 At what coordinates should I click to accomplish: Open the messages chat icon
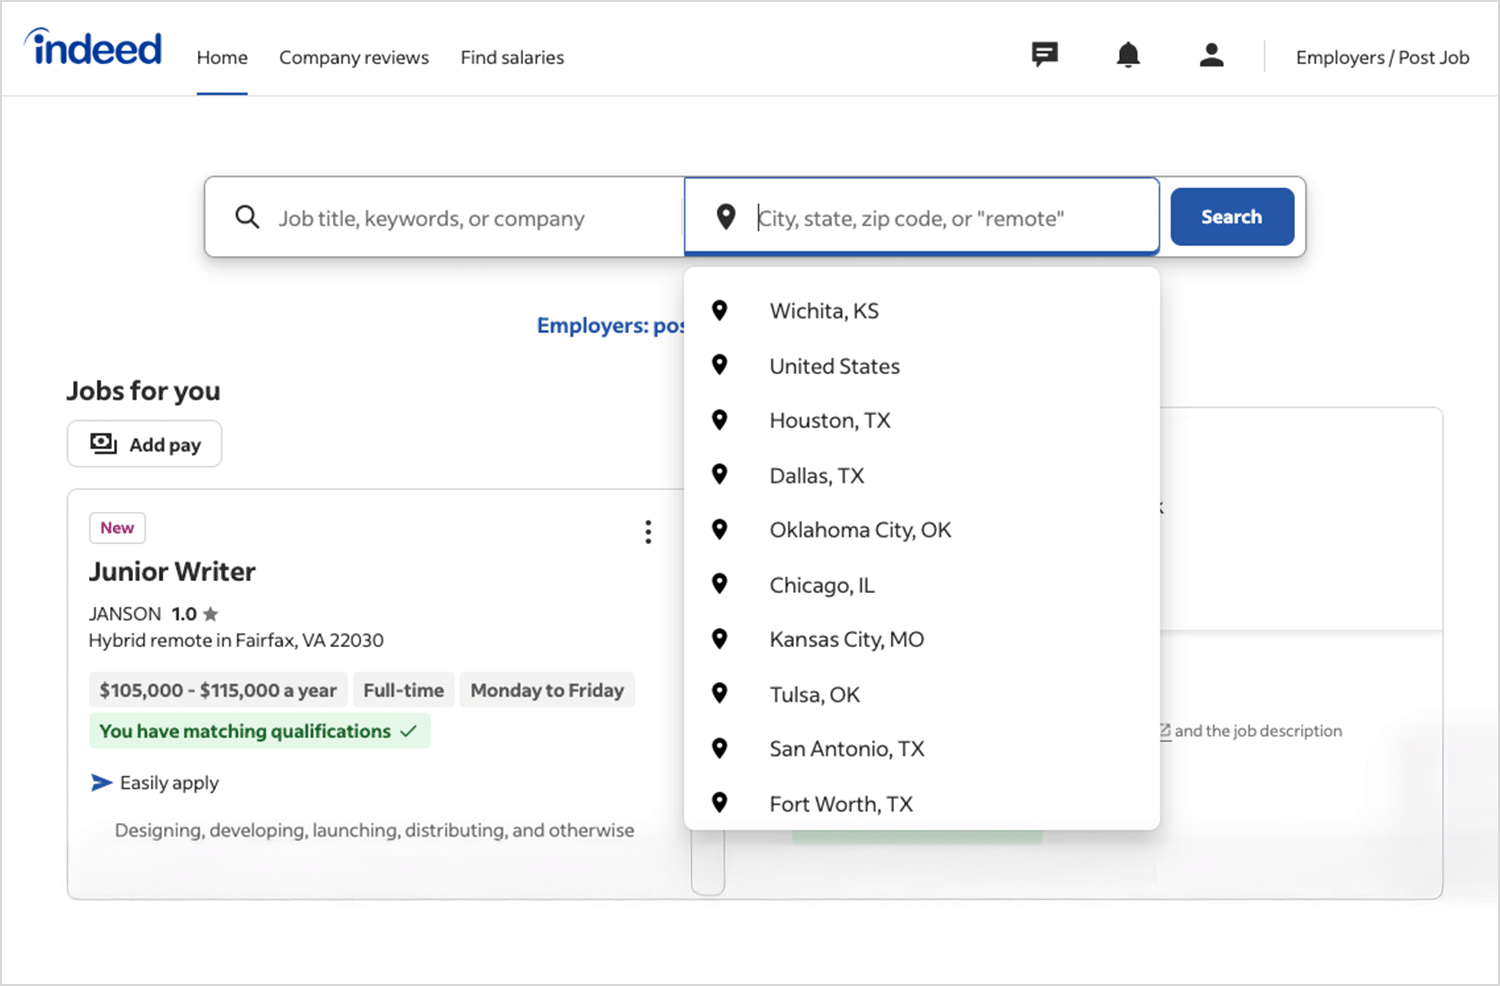coord(1045,54)
